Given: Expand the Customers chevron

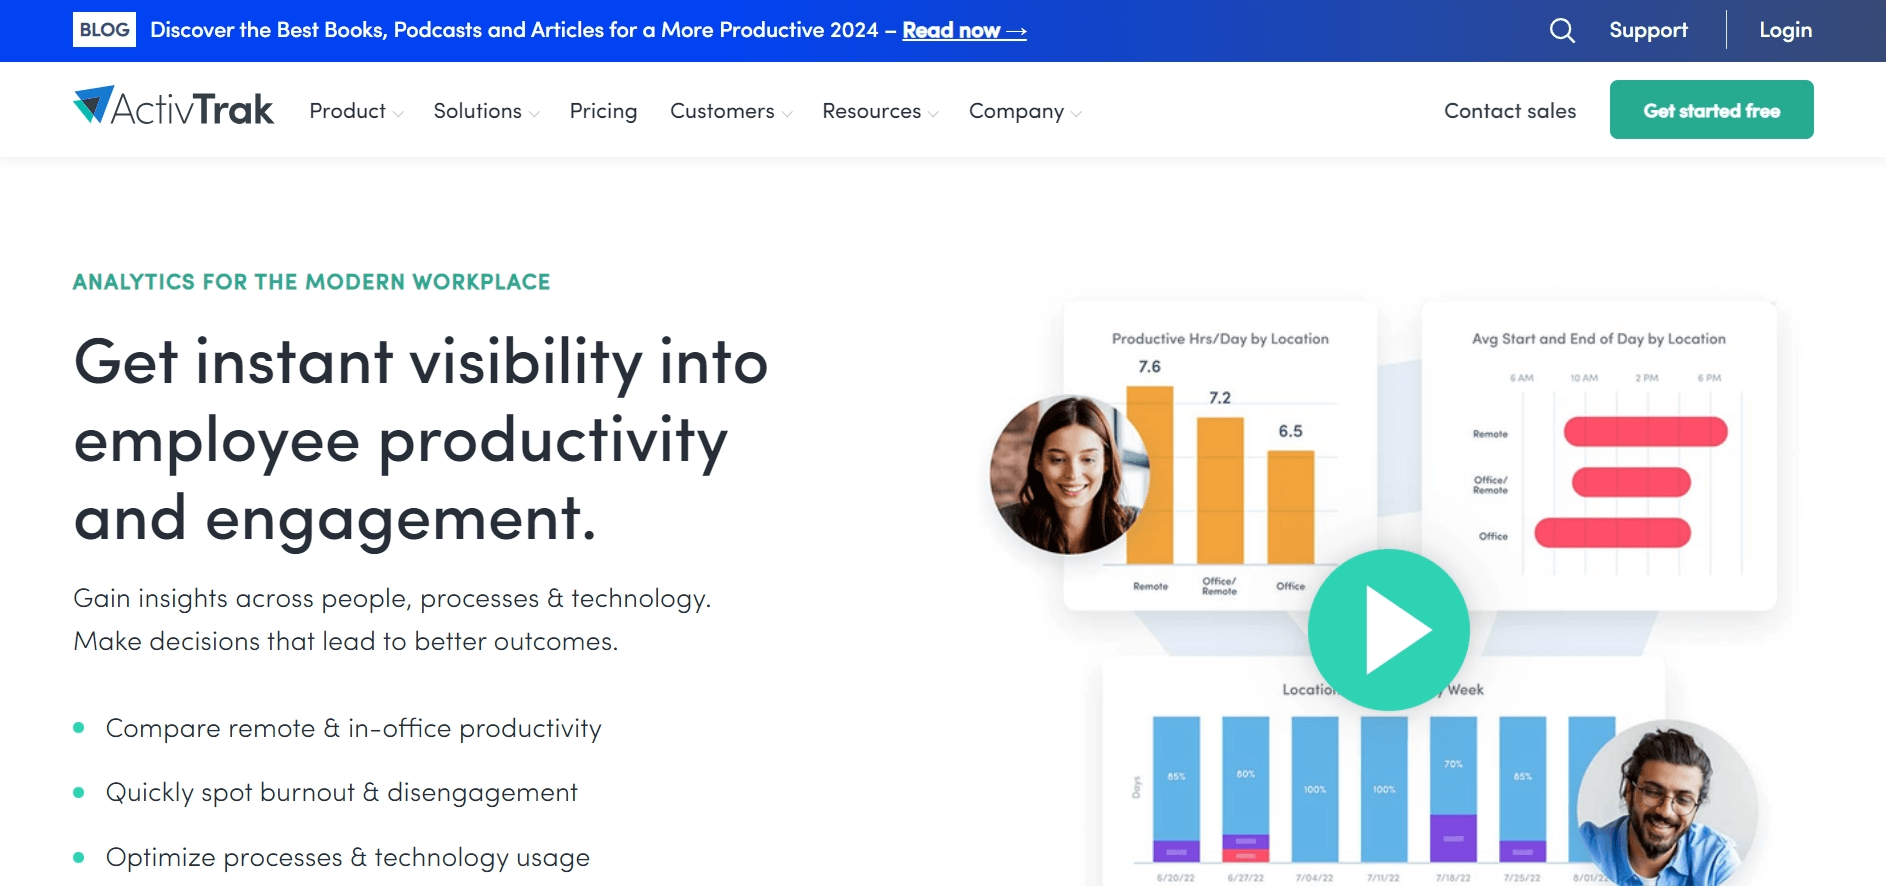Looking at the screenshot, I should tap(787, 114).
